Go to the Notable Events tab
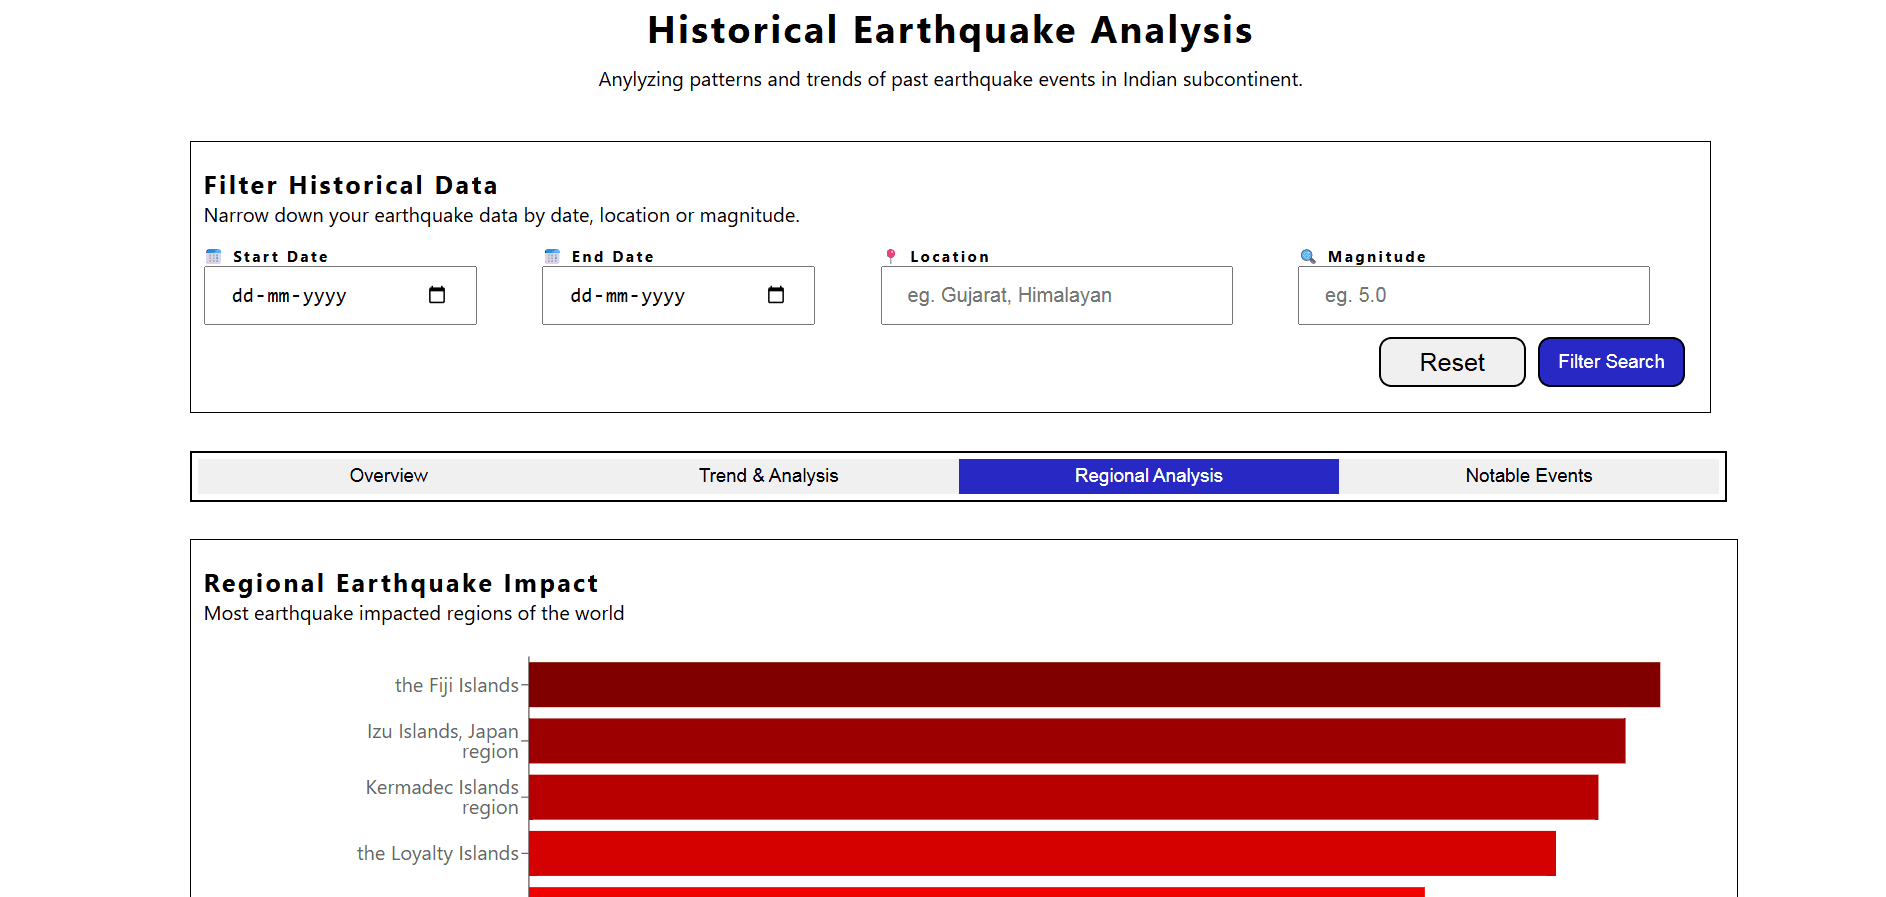 pyautogui.click(x=1528, y=476)
